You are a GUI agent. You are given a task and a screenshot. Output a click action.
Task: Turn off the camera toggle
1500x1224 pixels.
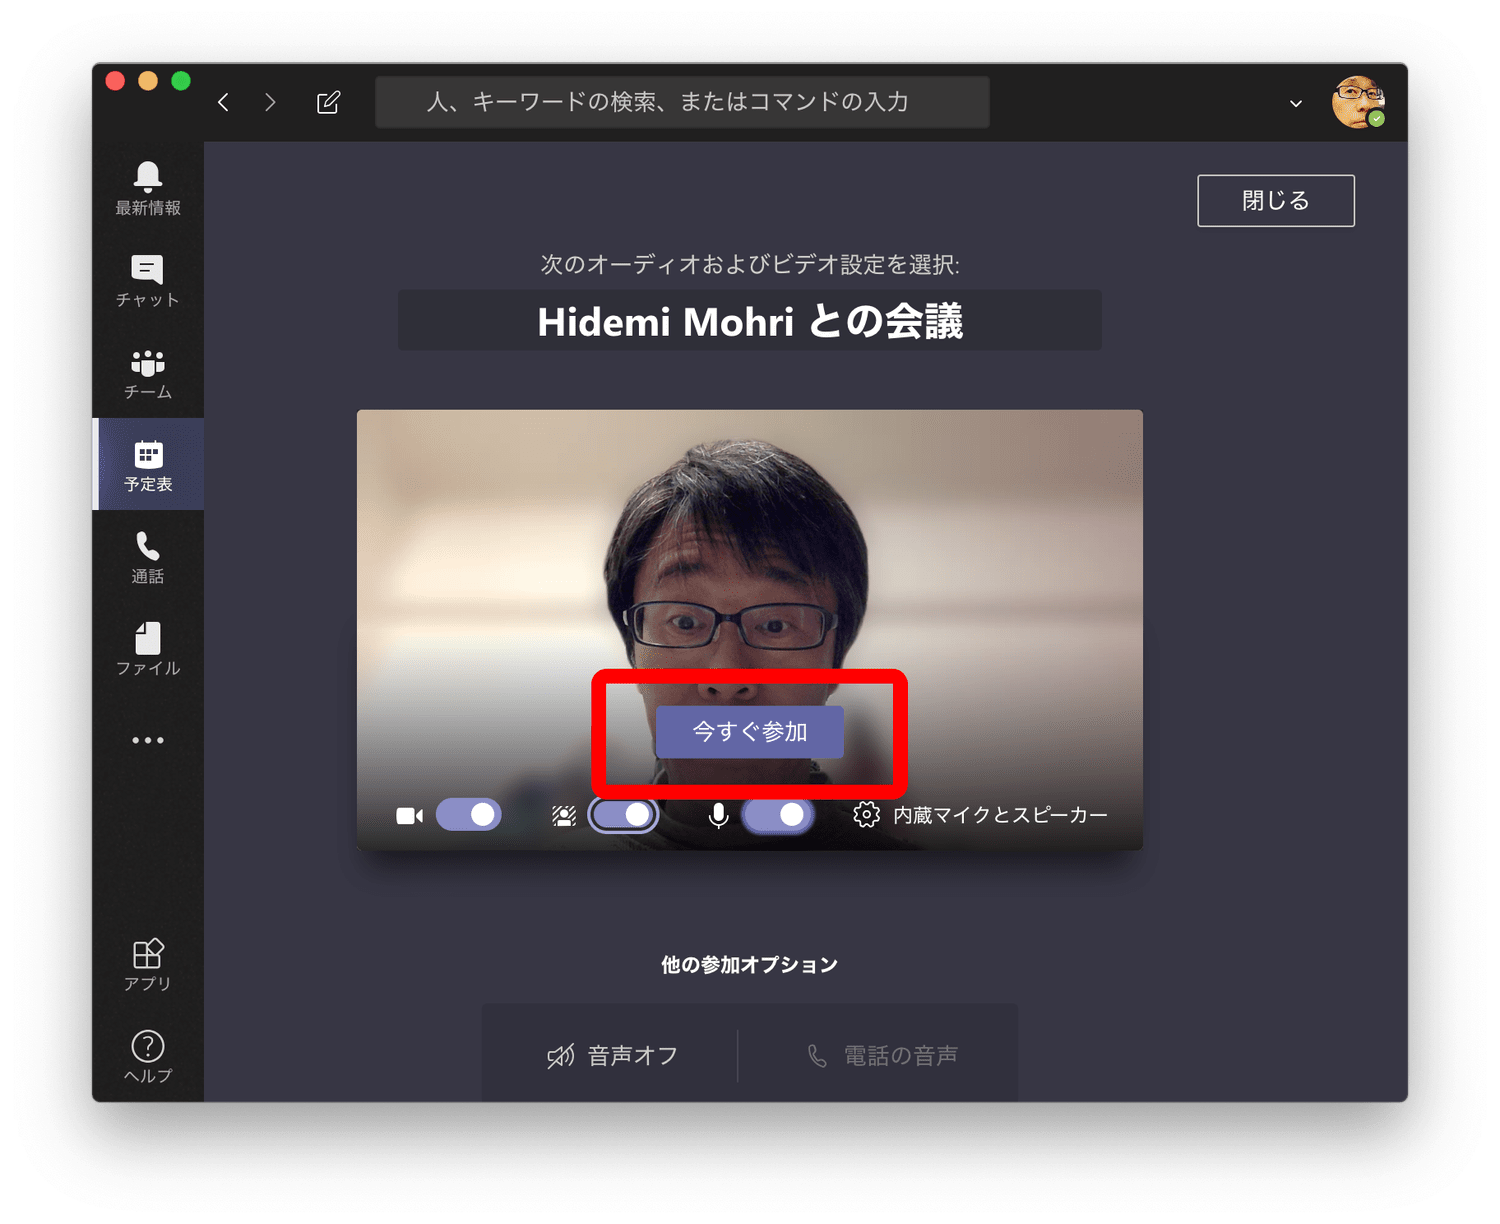point(469,815)
